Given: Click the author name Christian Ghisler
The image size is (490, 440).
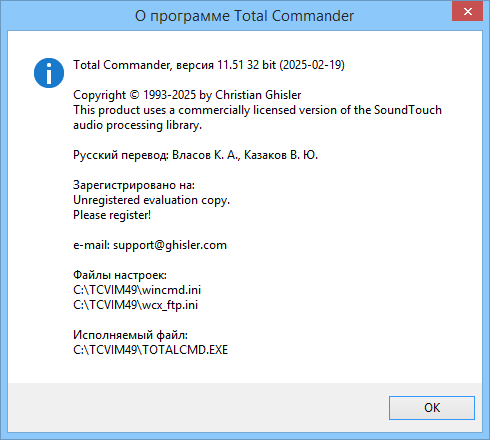Looking at the screenshot, I should click(x=258, y=95).
